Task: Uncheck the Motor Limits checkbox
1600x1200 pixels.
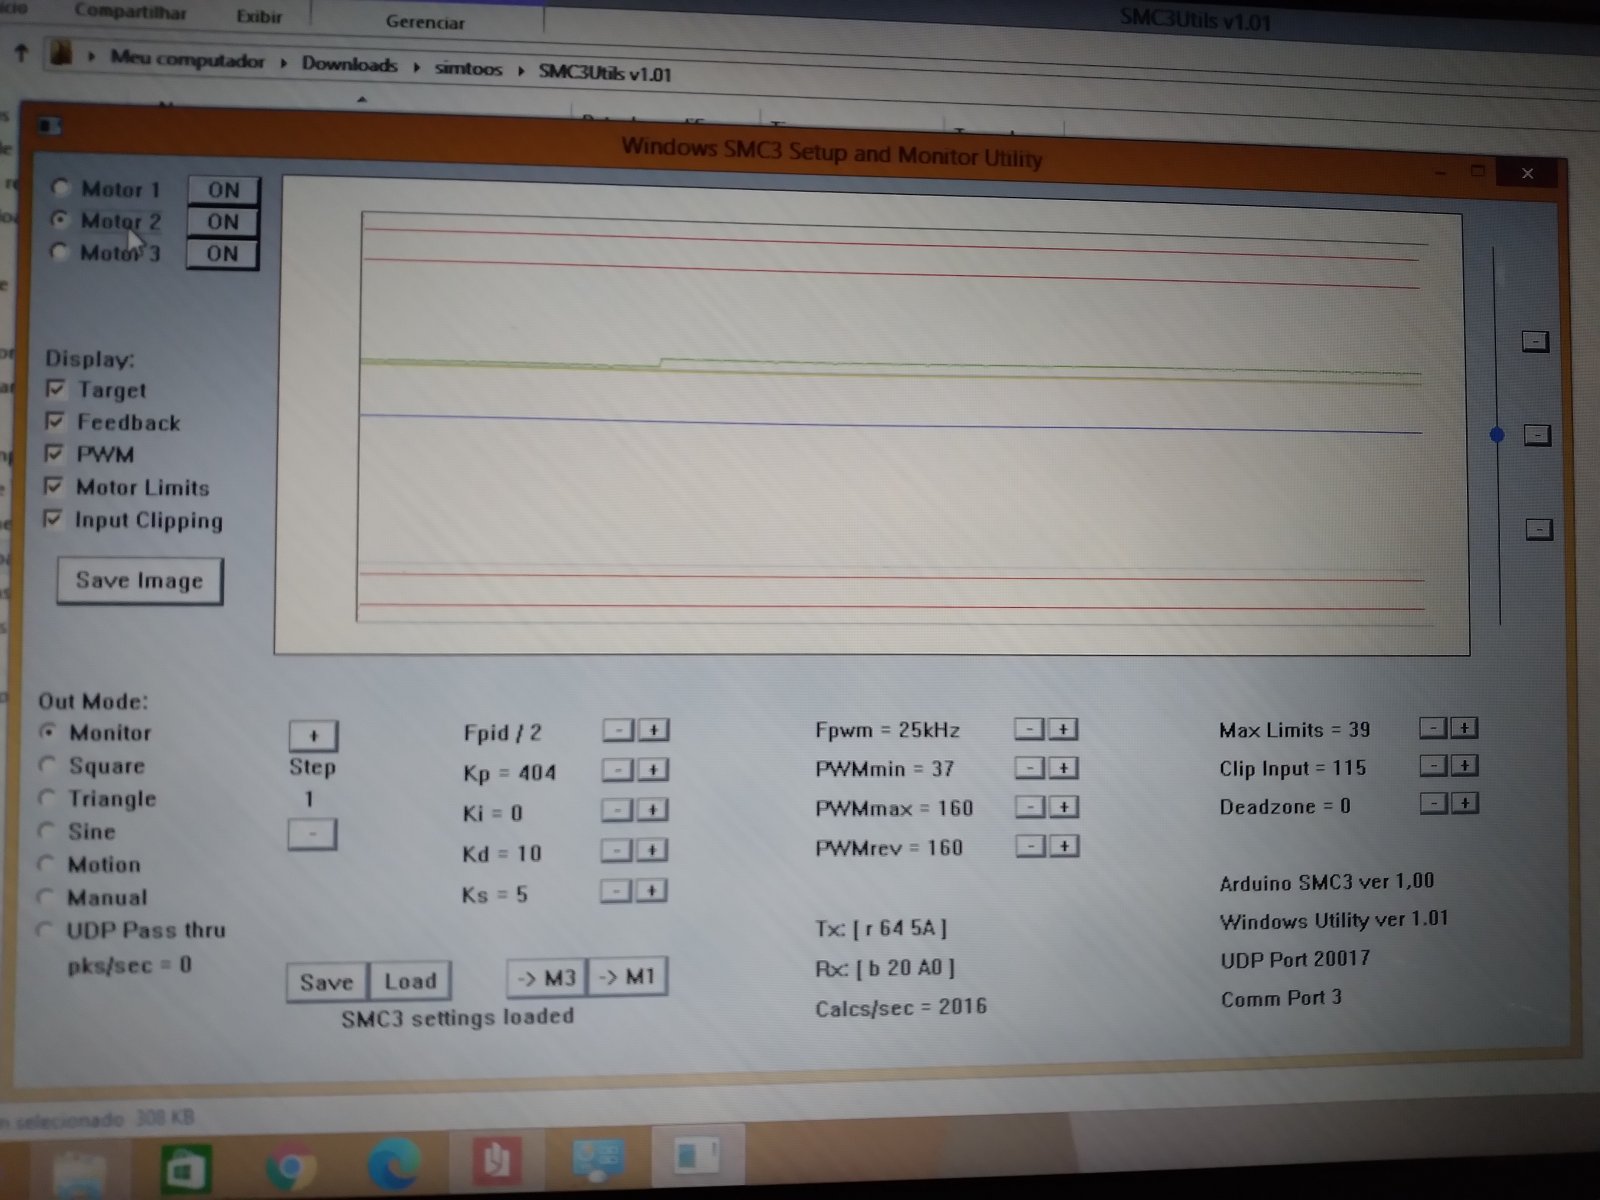Action: pyautogui.click(x=54, y=486)
